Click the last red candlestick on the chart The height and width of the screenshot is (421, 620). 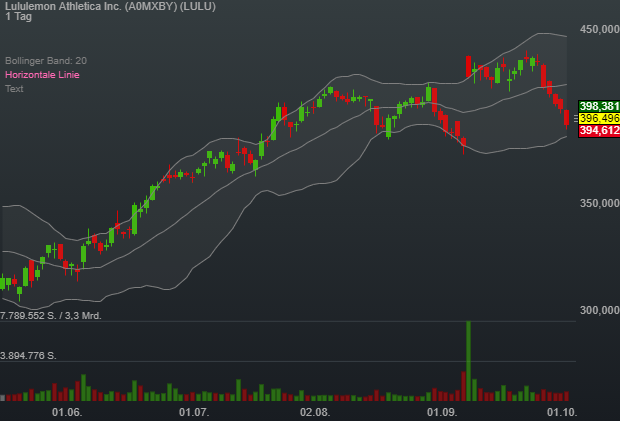click(x=567, y=118)
